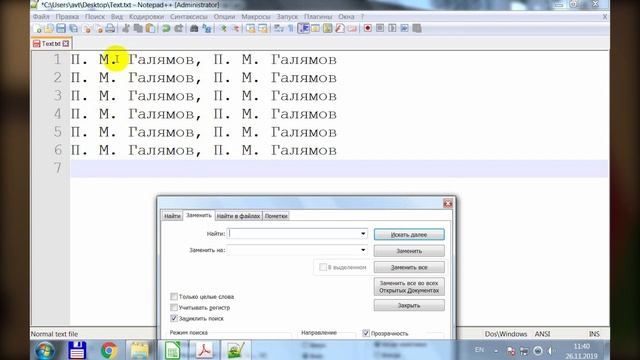Click the New file toolbar icon
The image size is (640, 360).
coord(37,29)
